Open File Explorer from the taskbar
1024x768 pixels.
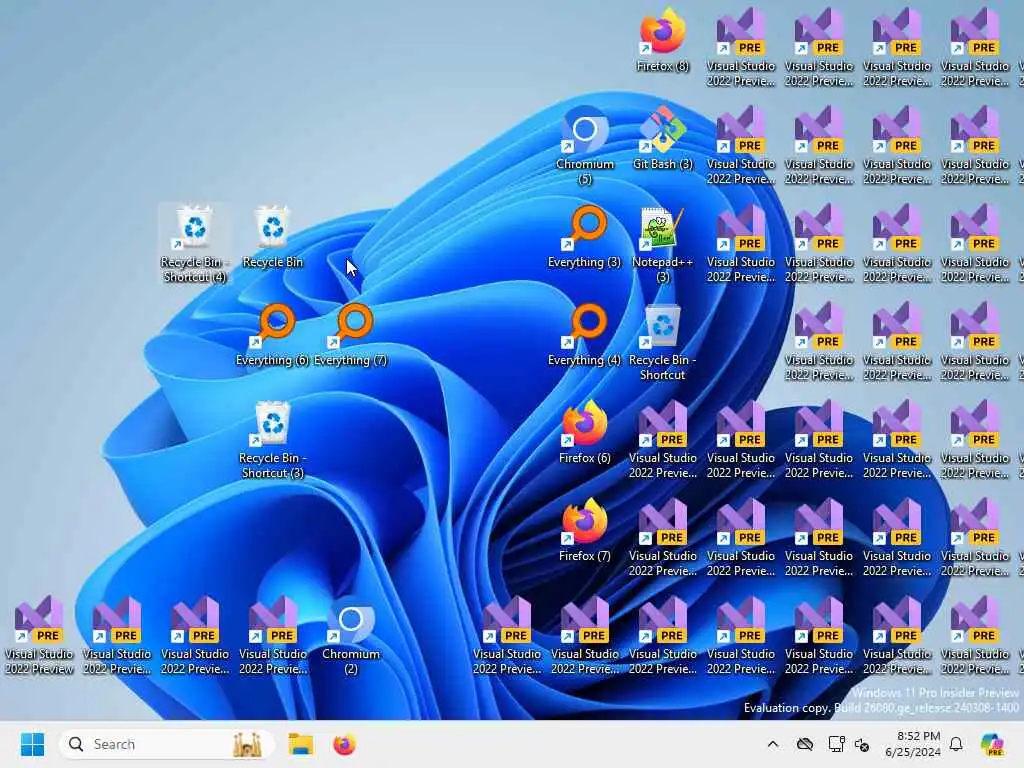pos(301,744)
